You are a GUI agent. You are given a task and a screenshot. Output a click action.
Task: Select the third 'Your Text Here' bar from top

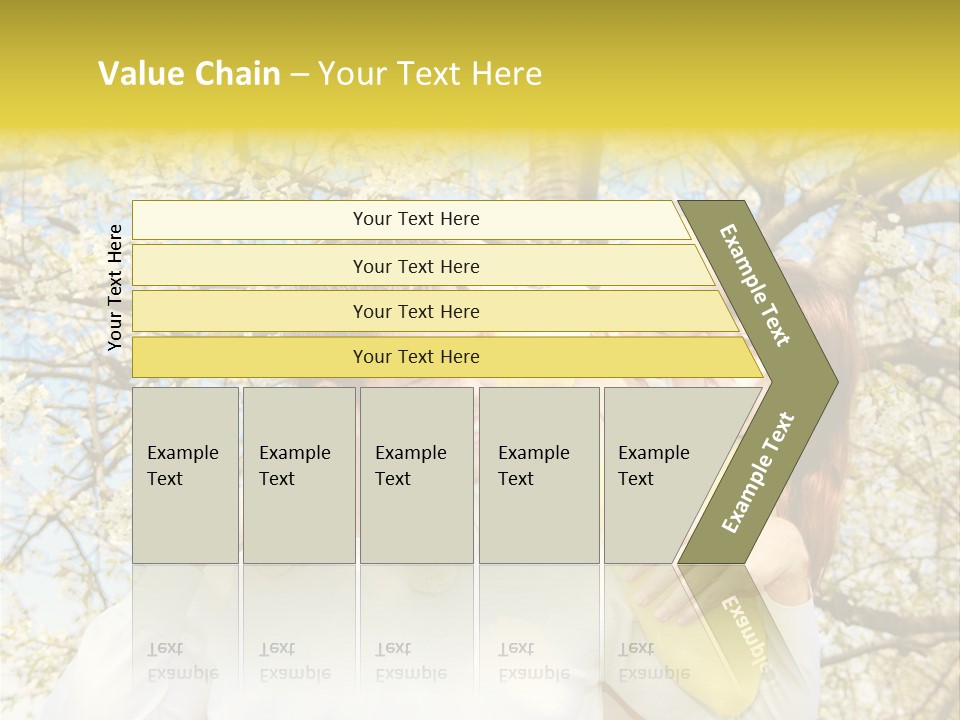(416, 311)
